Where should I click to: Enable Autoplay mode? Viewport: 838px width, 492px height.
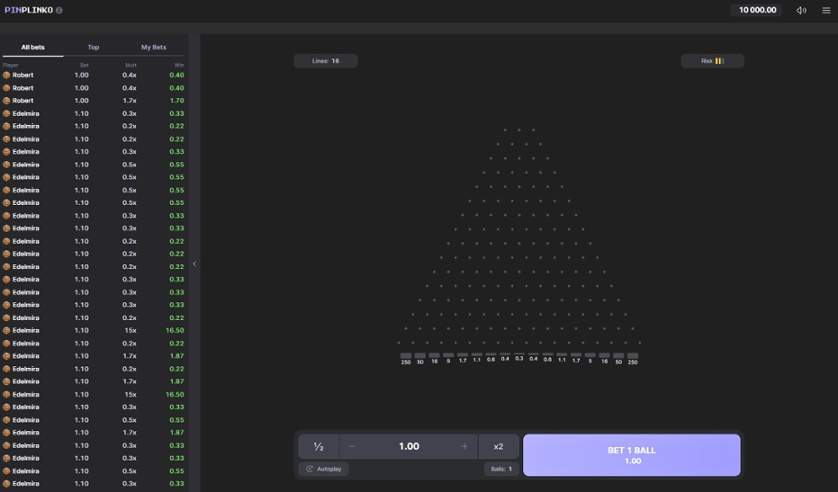(323, 469)
